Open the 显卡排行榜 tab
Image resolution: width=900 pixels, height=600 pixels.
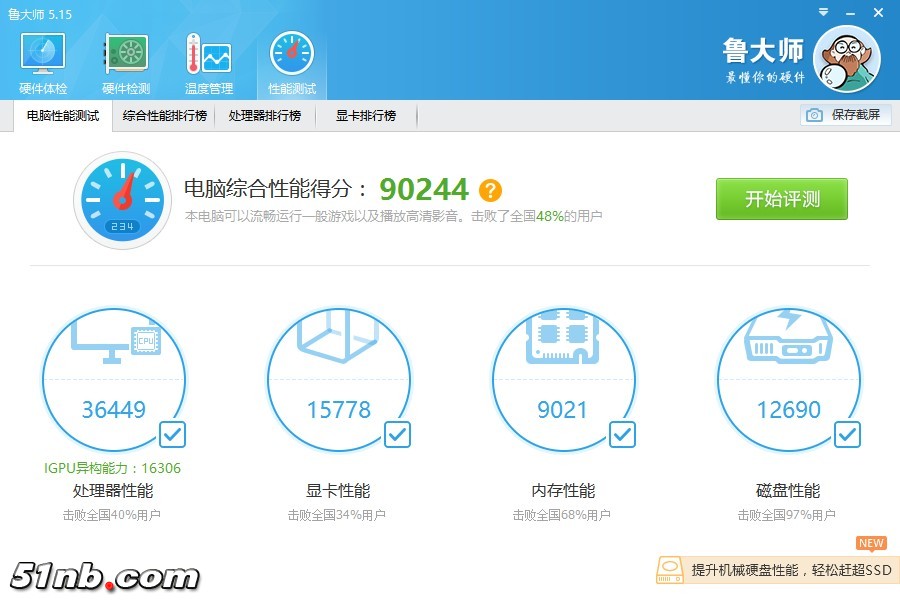[365, 116]
